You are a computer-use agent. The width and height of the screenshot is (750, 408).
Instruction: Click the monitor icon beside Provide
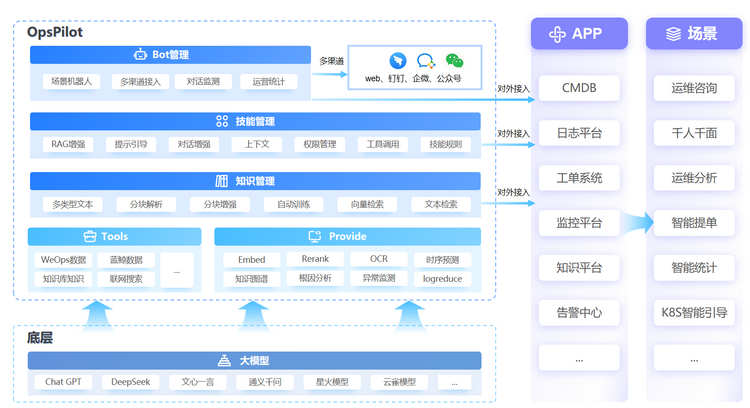(x=315, y=236)
